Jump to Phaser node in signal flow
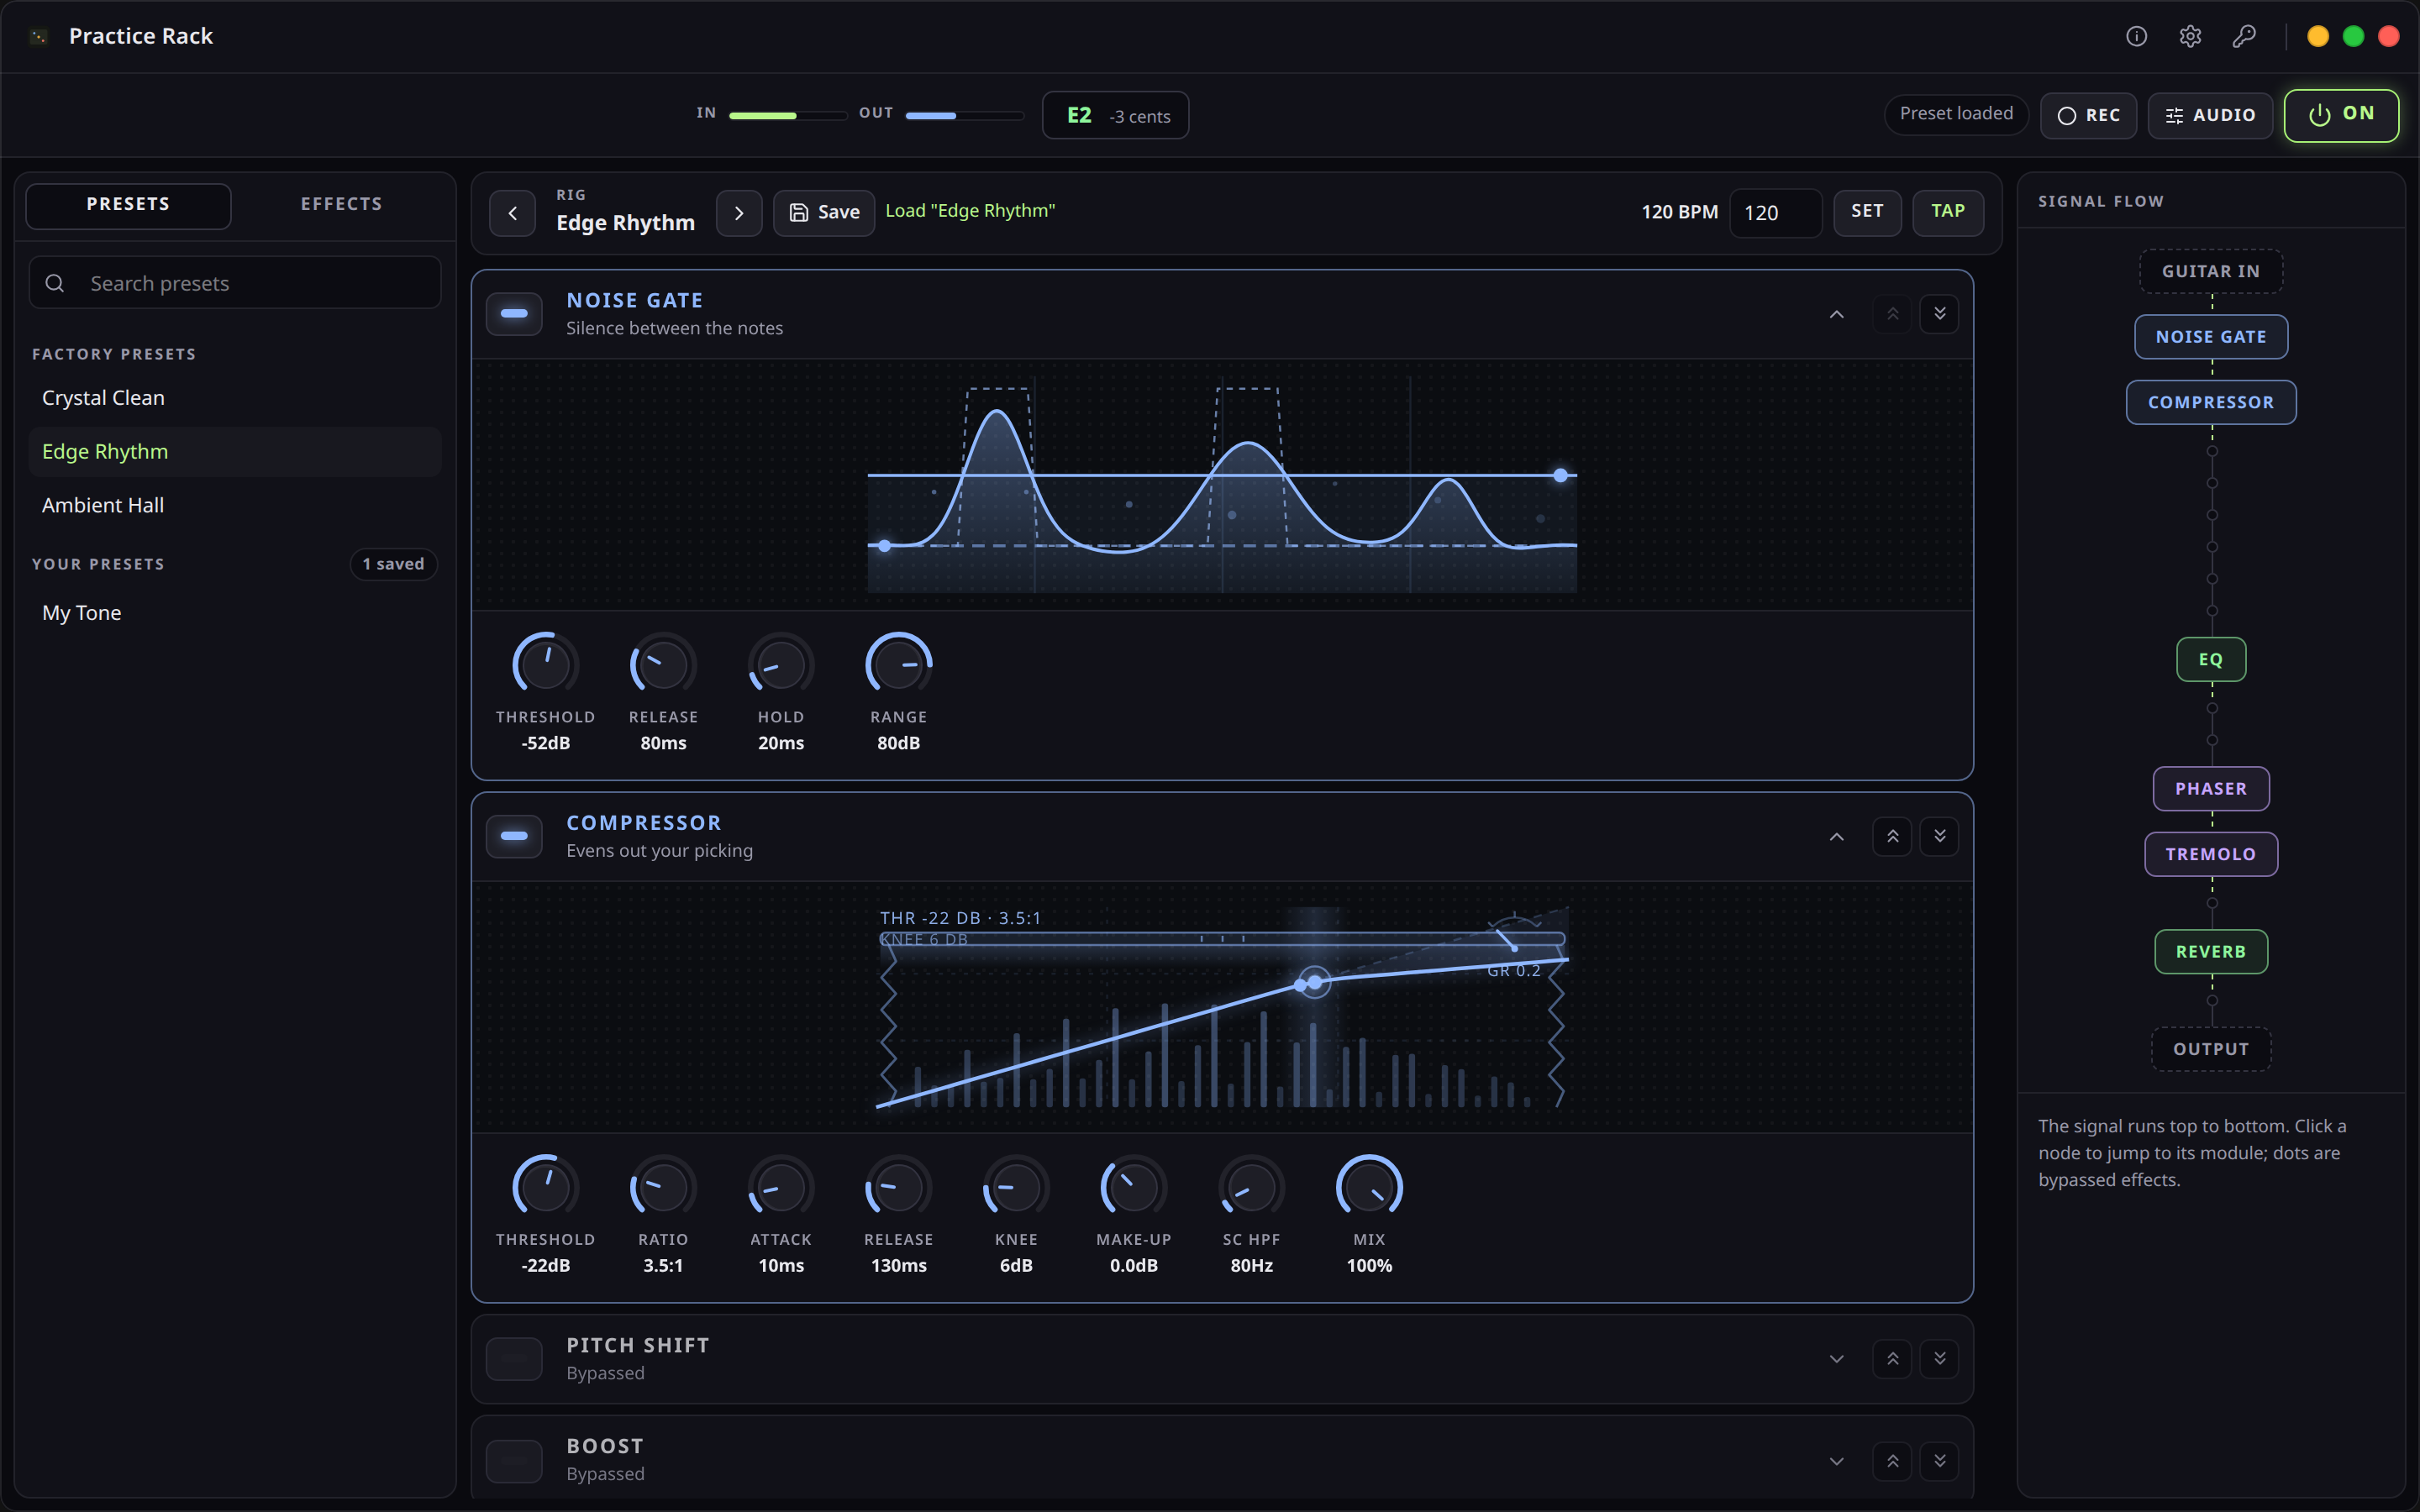Image resolution: width=2420 pixels, height=1512 pixels. (2210, 788)
